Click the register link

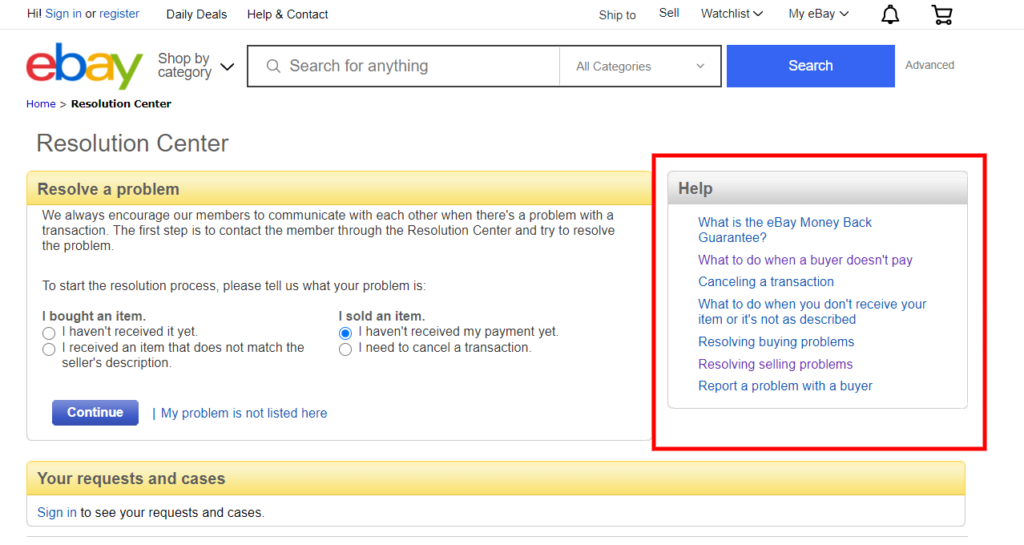pos(119,14)
